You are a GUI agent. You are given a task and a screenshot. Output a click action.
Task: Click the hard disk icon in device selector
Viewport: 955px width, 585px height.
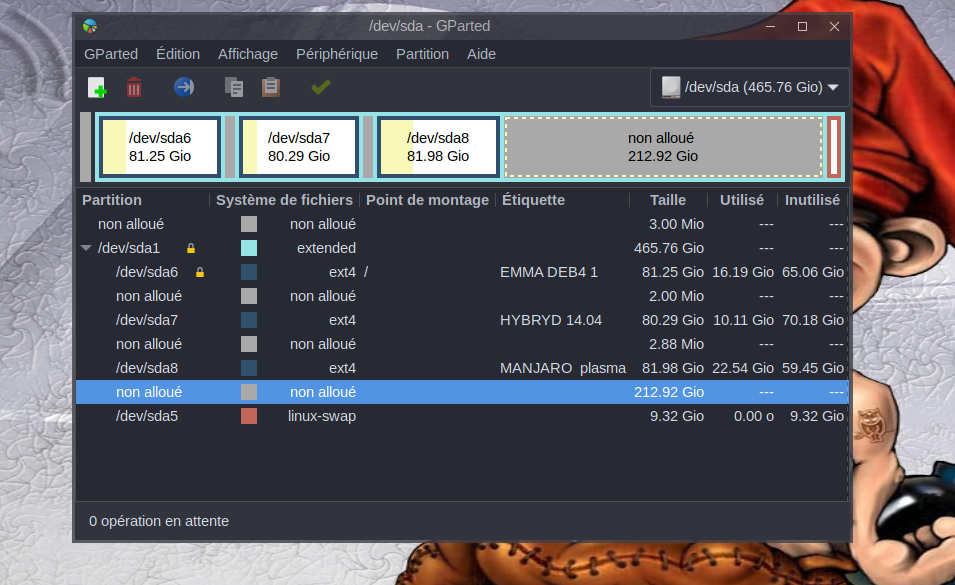click(x=671, y=87)
